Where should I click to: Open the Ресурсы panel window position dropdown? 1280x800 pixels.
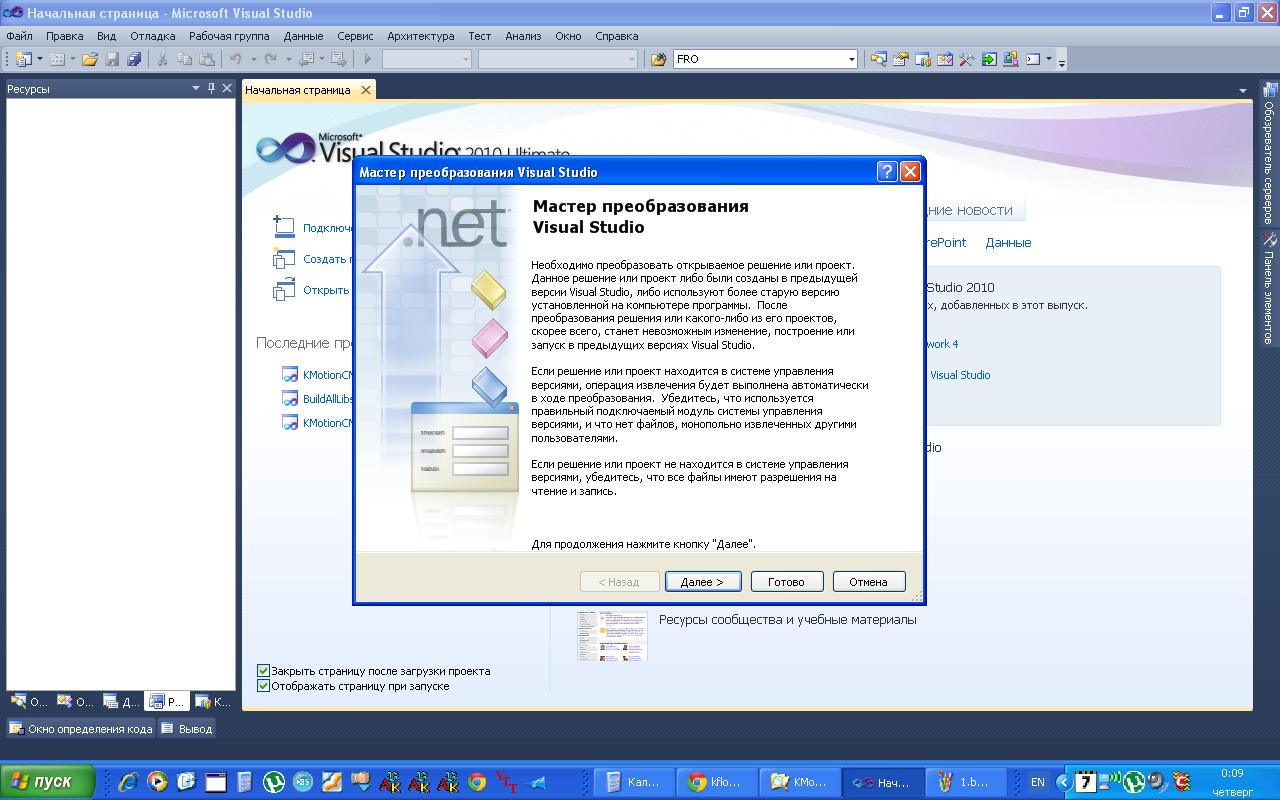196,89
